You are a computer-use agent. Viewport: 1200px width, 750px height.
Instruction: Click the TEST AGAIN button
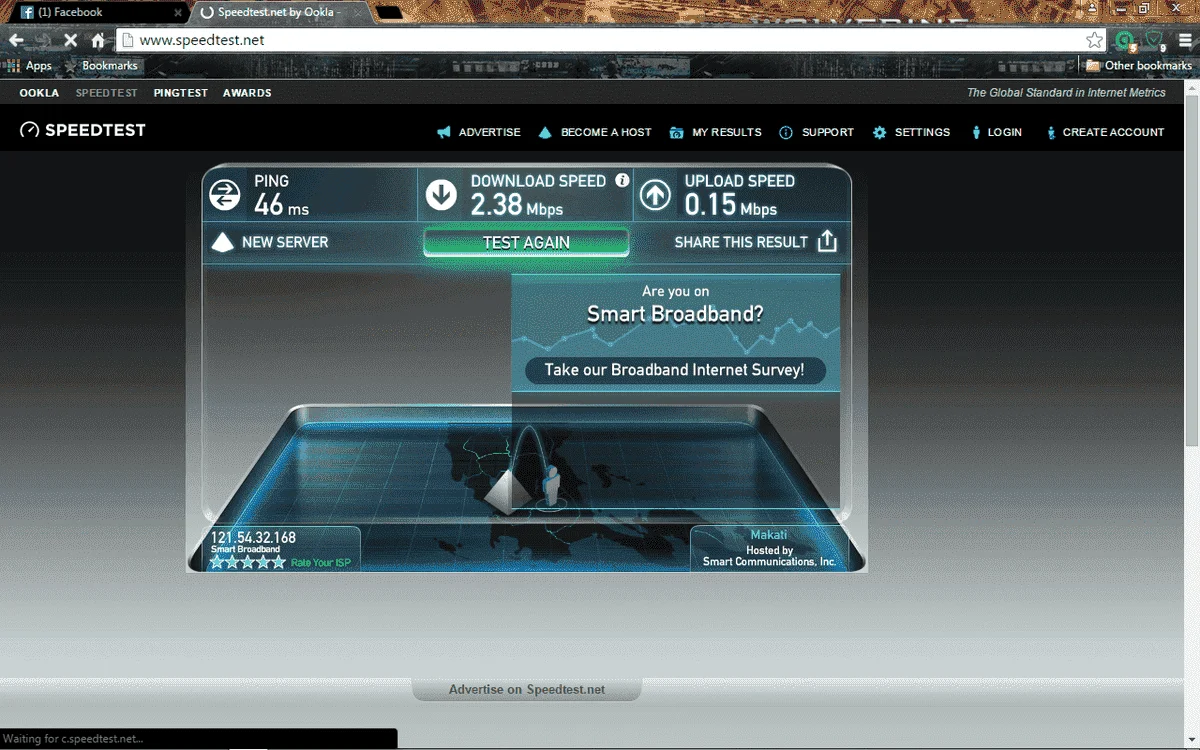tap(526, 242)
